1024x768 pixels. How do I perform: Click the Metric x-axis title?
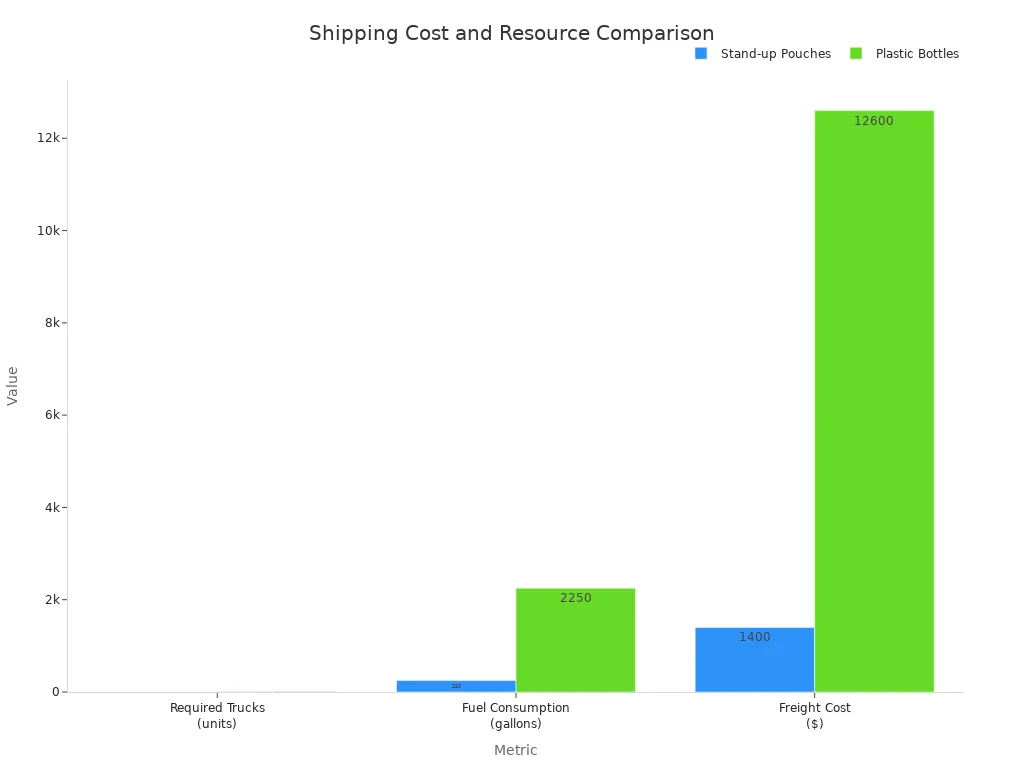click(515, 750)
